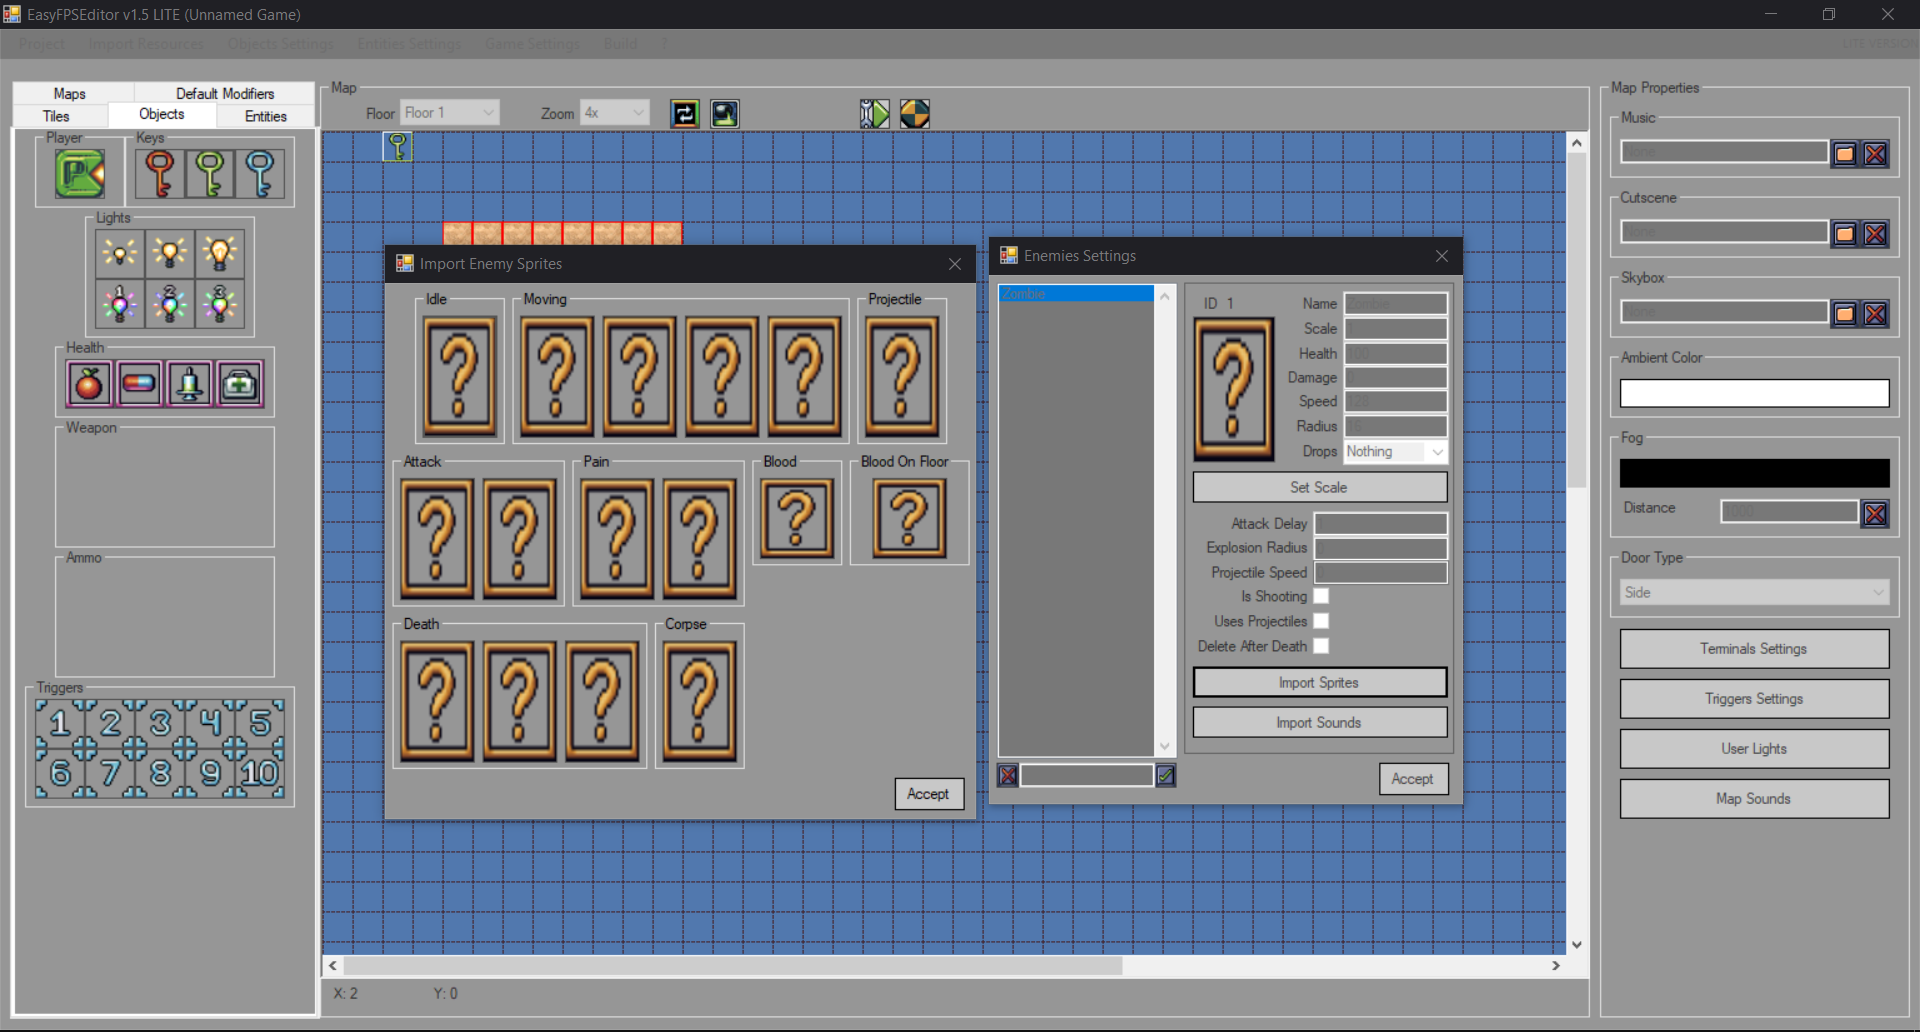
Task: Browse for a Skybox image
Action: (x=1845, y=314)
